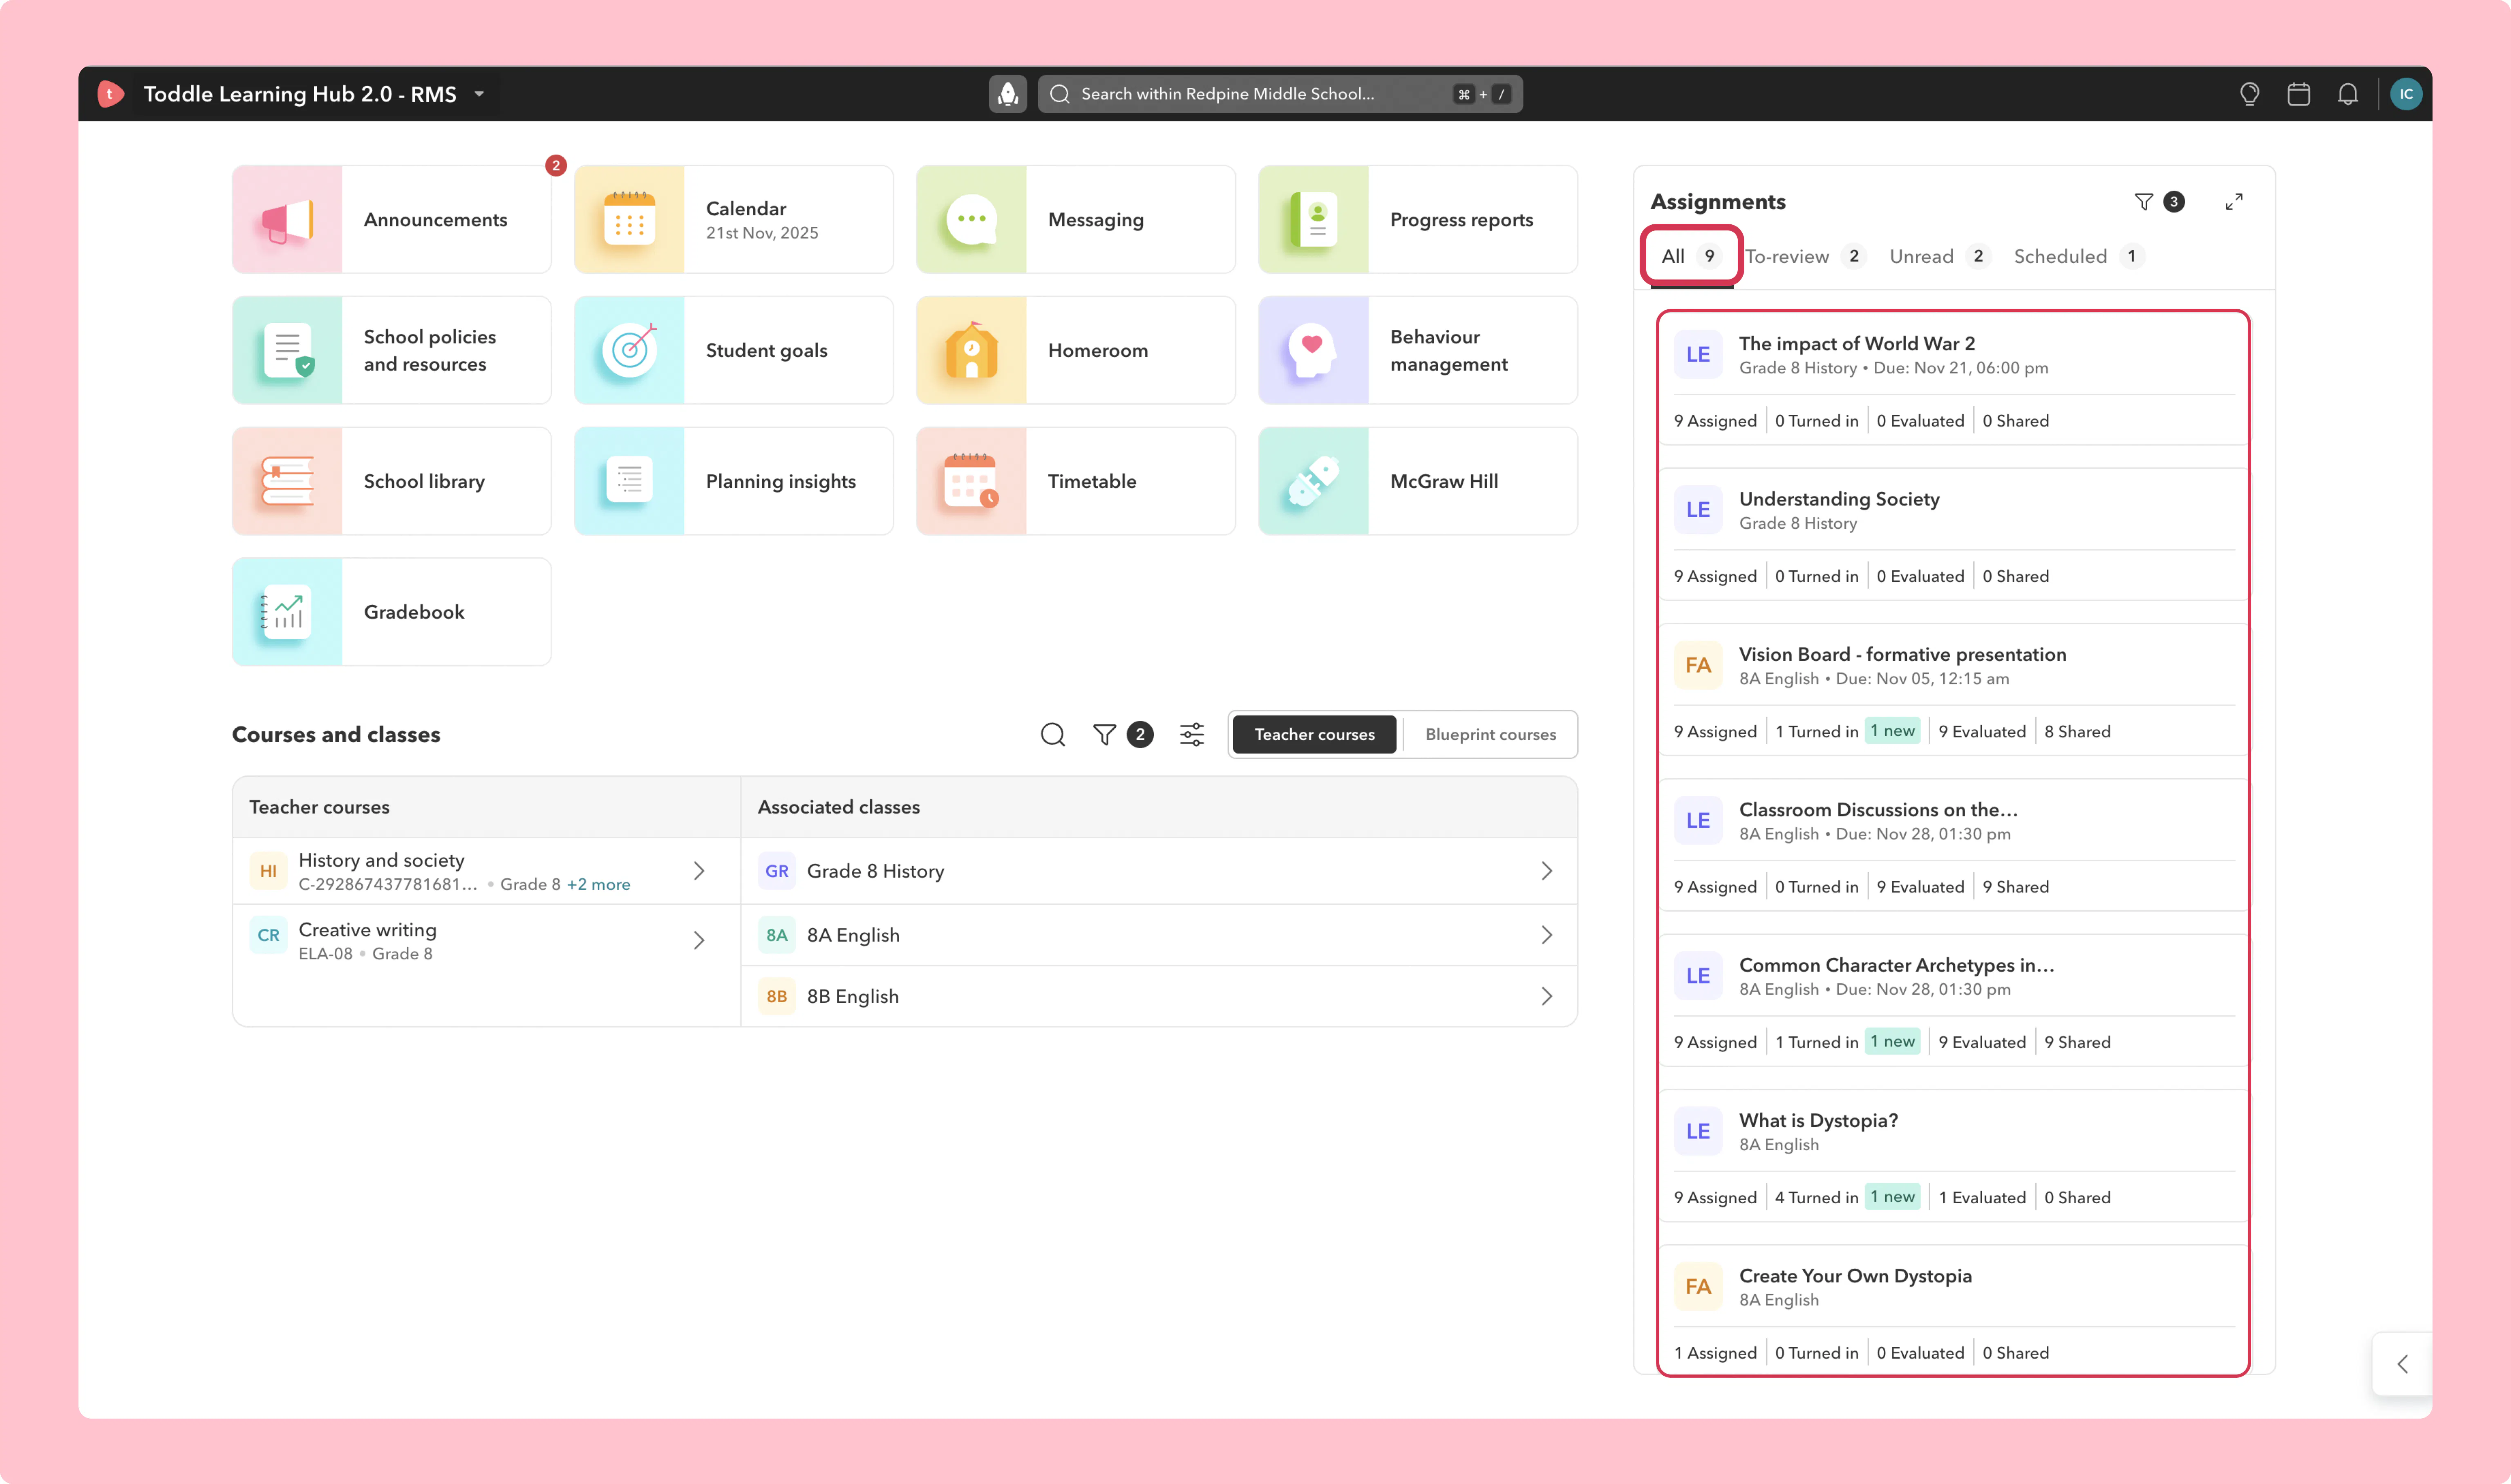This screenshot has width=2511, height=1484.
Task: Click the Teacher courses column header
Action: coord(319,807)
